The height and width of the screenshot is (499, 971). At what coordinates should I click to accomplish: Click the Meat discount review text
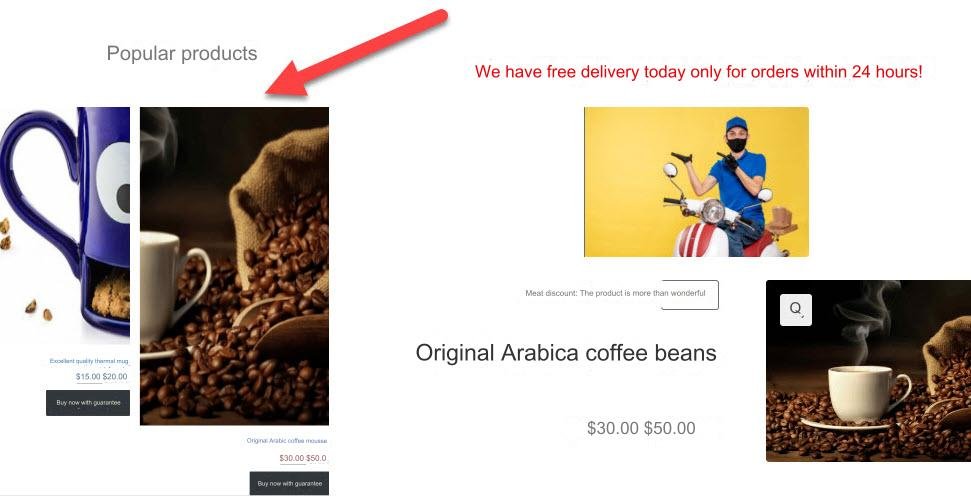(615, 293)
